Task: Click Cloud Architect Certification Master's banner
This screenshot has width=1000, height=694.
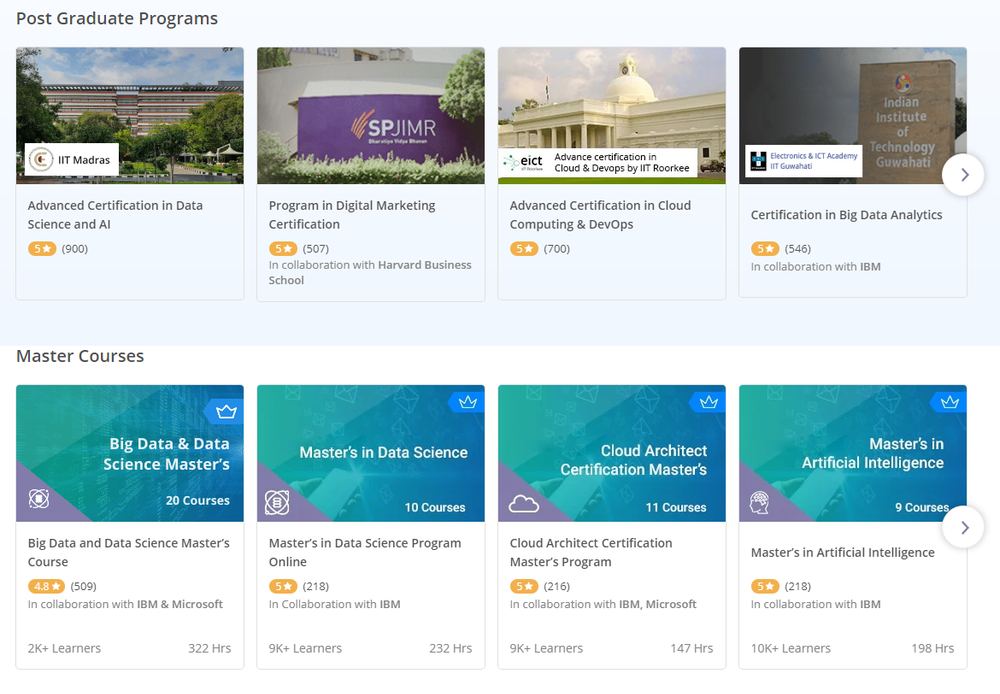Action: 612,454
